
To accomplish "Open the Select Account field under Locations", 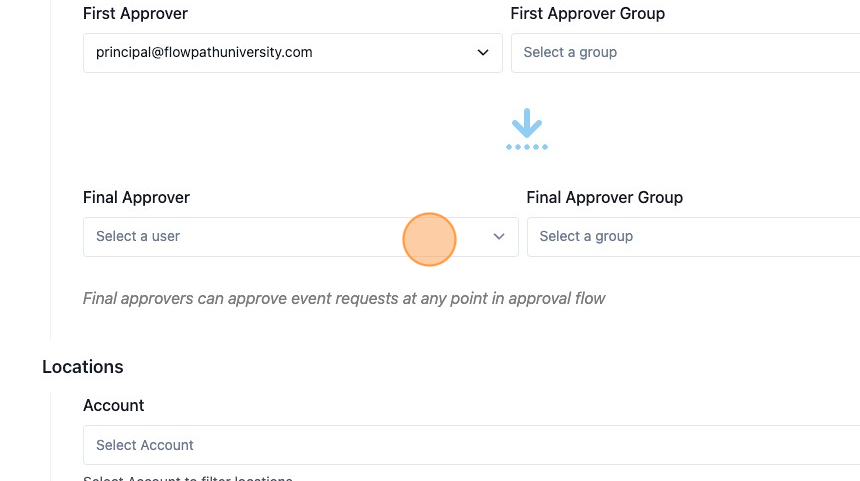I will pyautogui.click(x=472, y=445).
